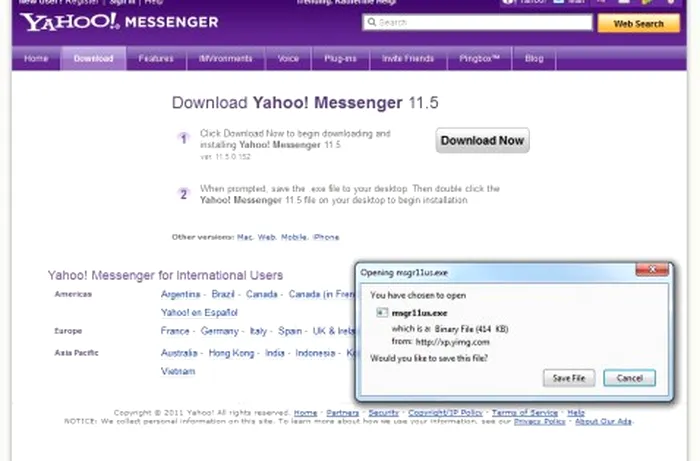Click into the Search input field

[x=477, y=22]
